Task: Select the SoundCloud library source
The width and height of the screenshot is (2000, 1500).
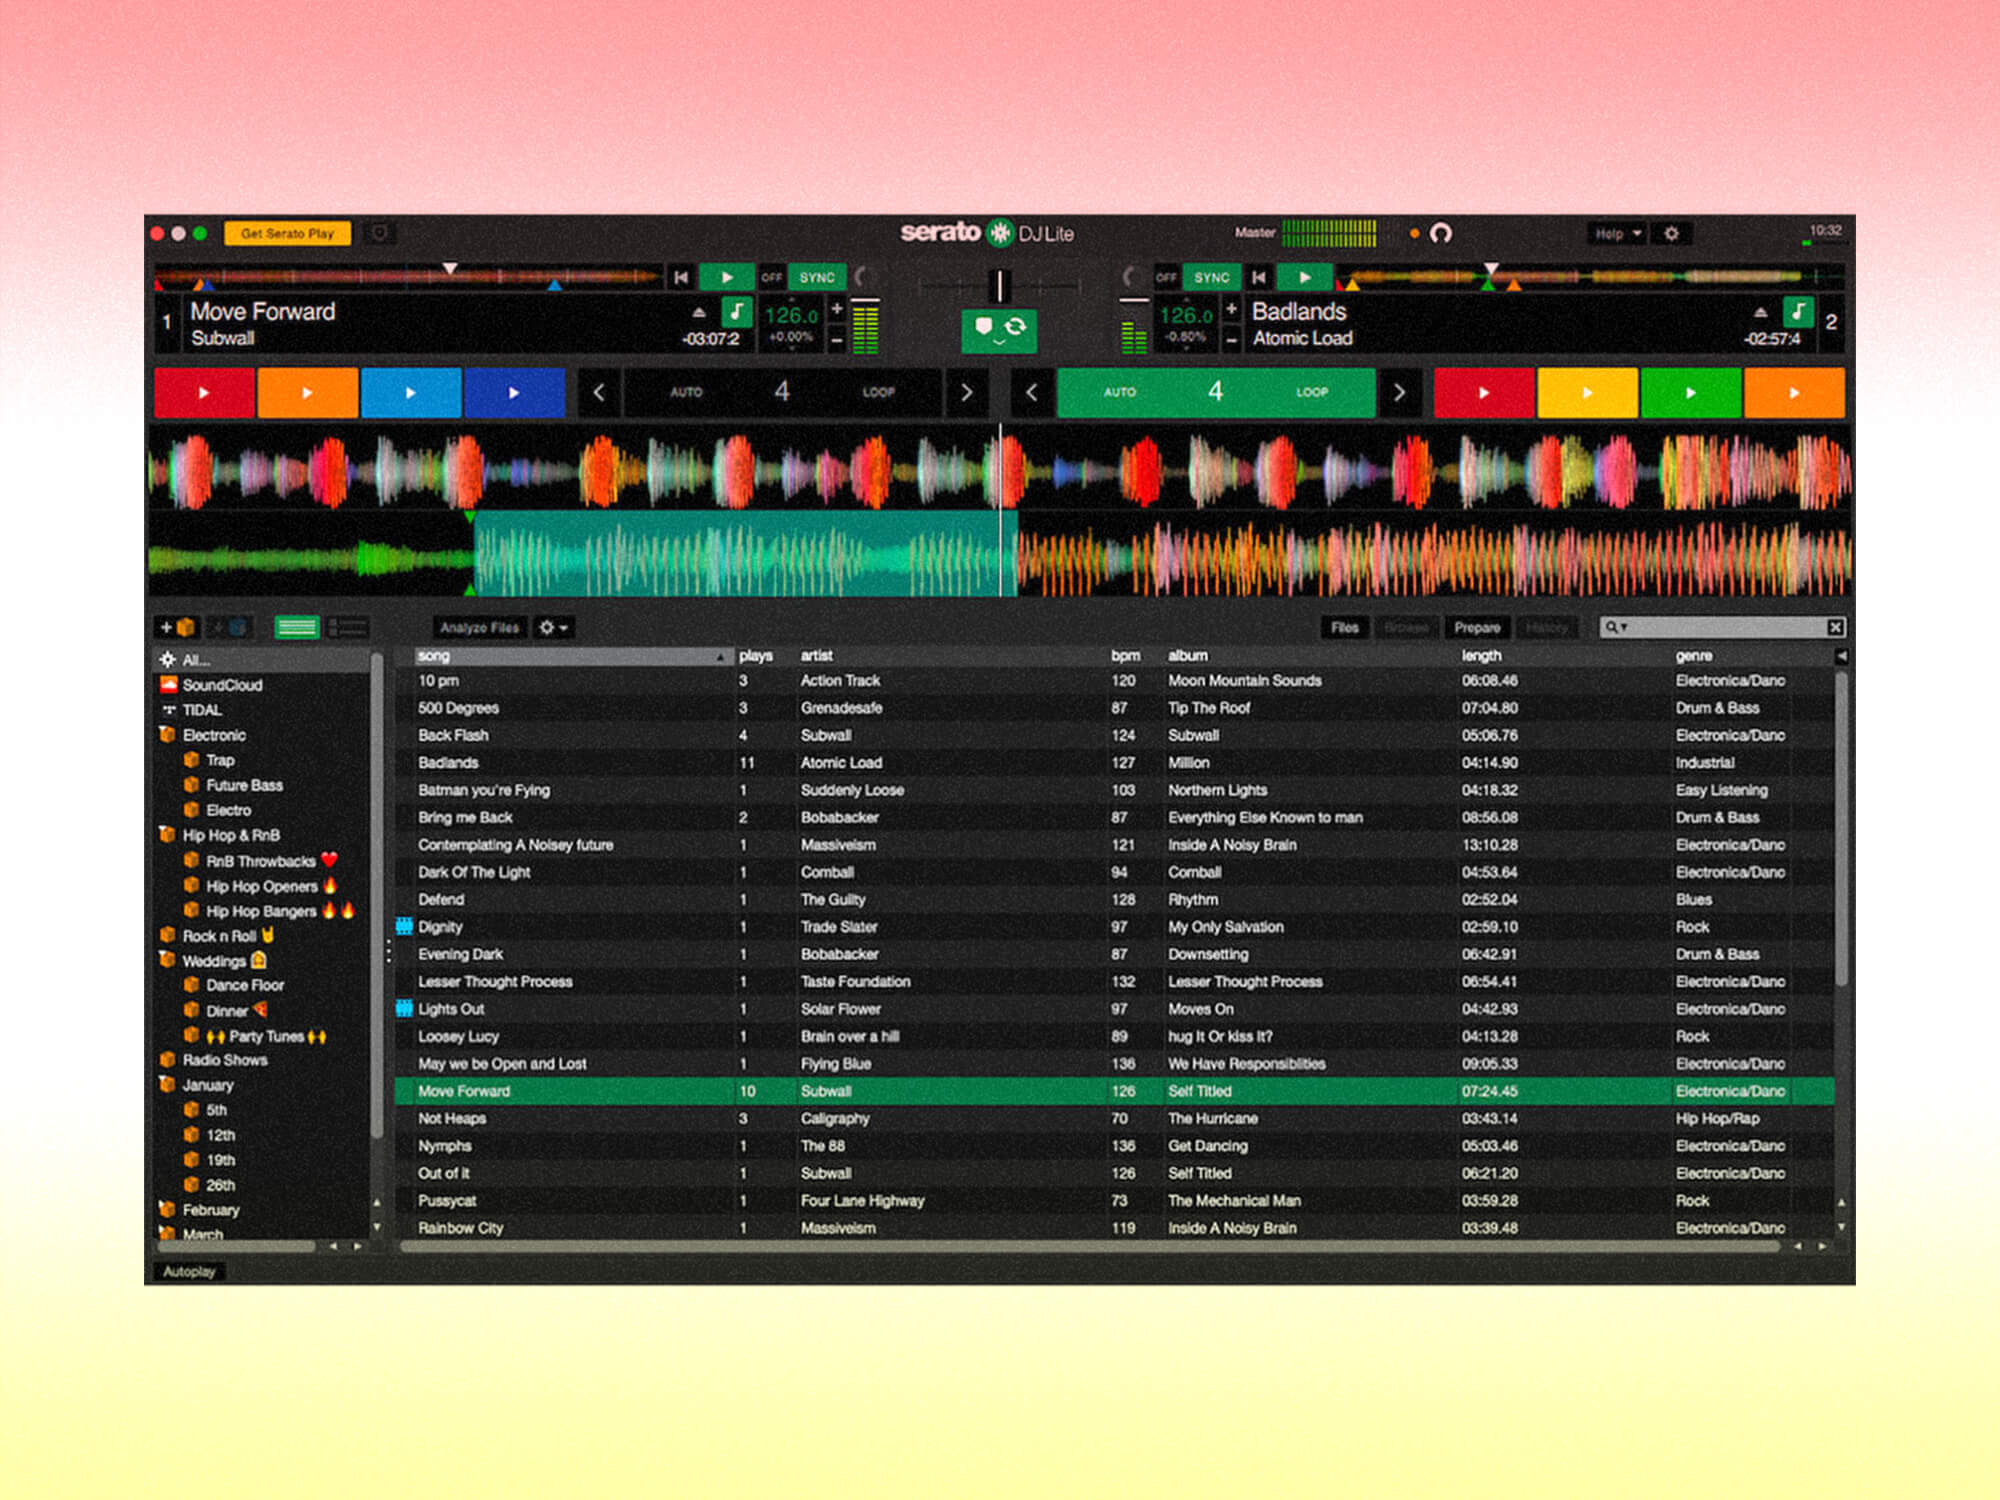Action: [x=222, y=685]
